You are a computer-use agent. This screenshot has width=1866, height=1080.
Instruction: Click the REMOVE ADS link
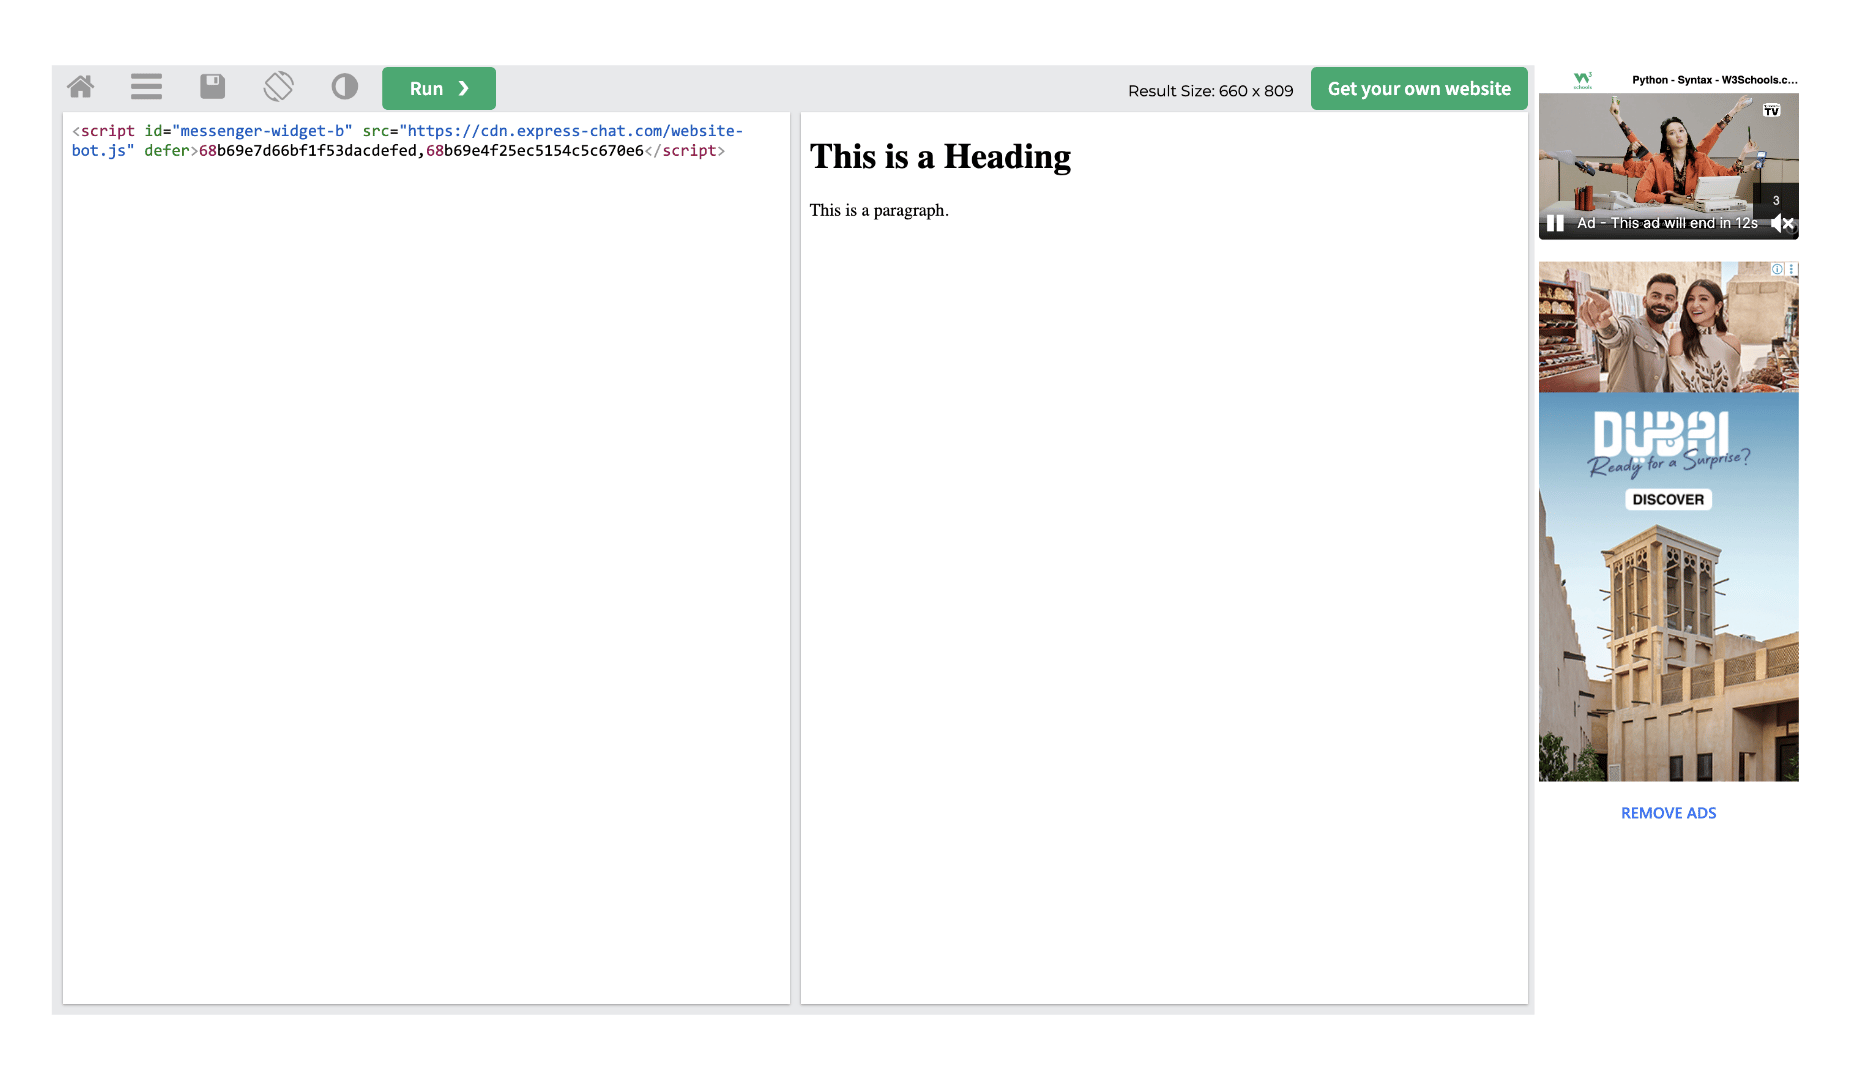click(1668, 813)
